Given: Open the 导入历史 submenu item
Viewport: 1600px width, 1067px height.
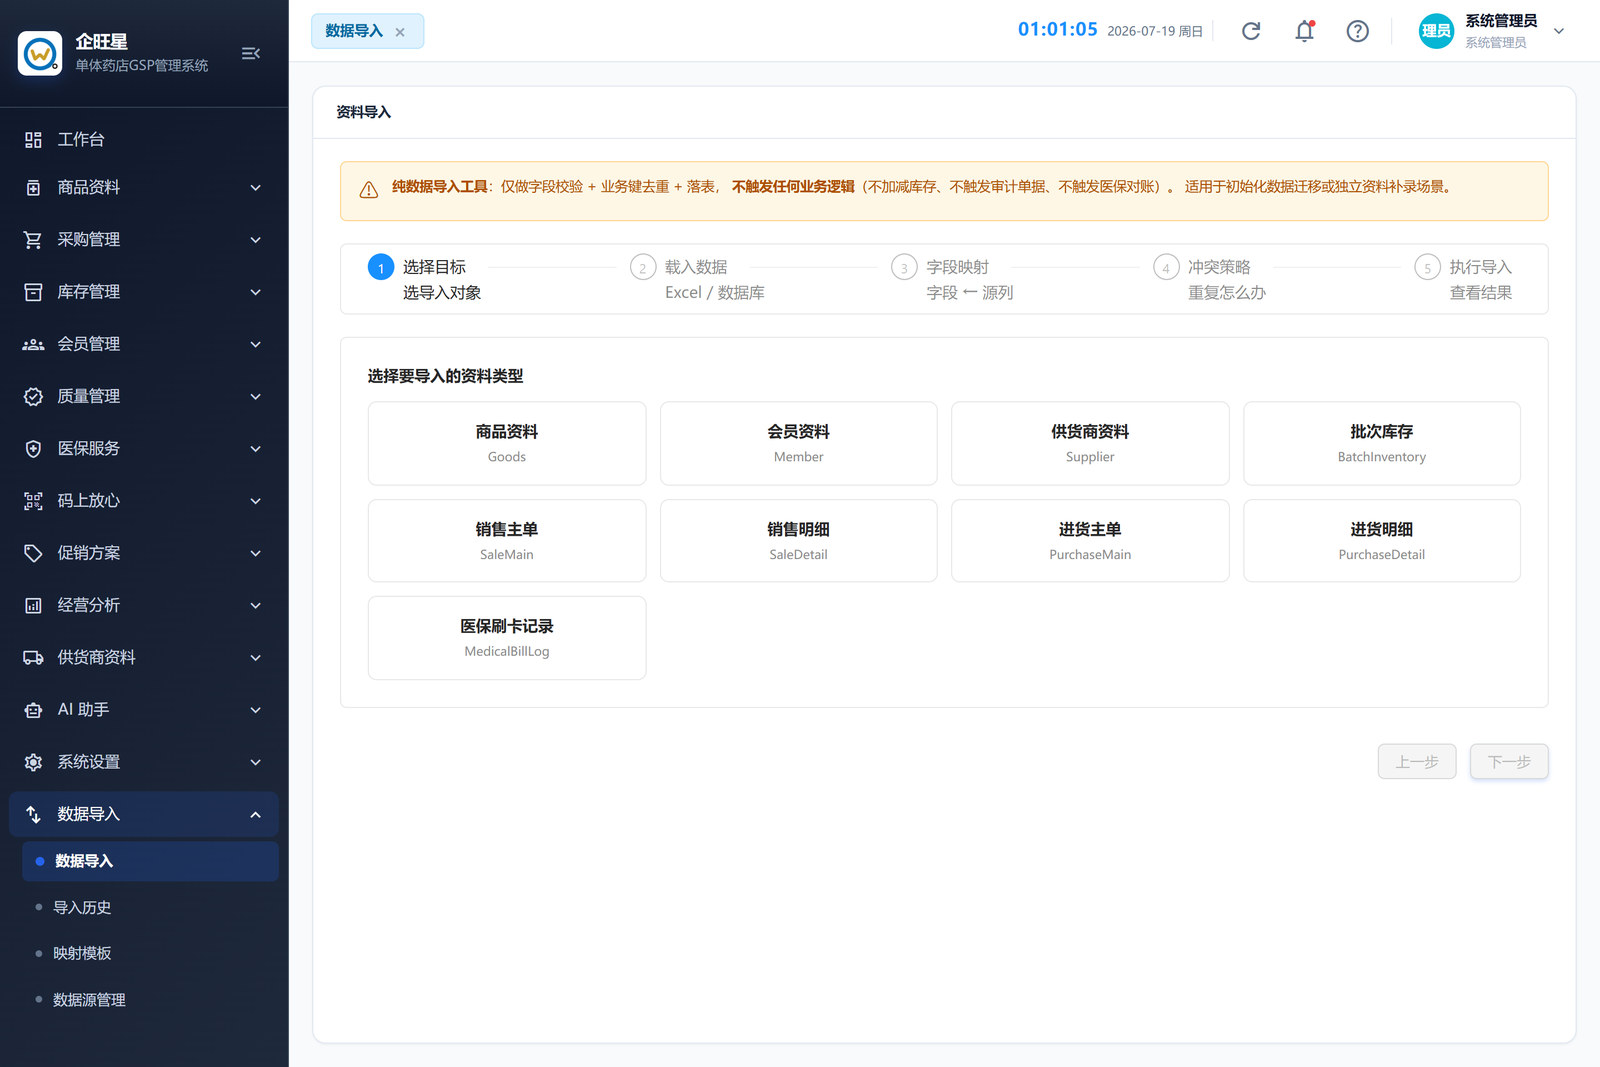Looking at the screenshot, I should (150, 907).
